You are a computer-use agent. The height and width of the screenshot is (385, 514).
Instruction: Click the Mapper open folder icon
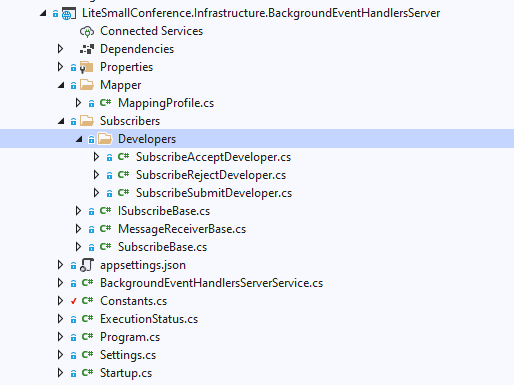(x=87, y=85)
